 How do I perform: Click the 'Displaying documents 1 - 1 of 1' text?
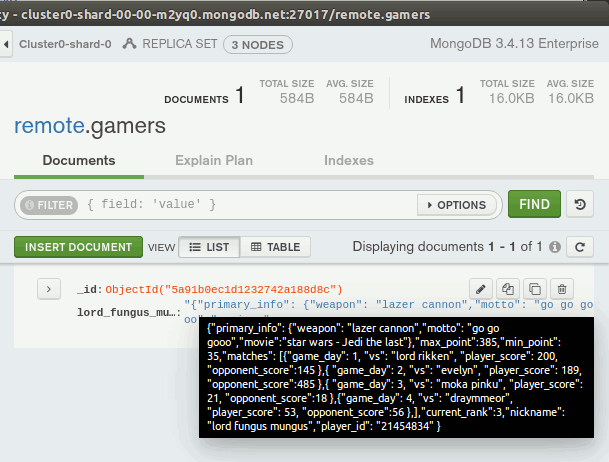coord(447,247)
